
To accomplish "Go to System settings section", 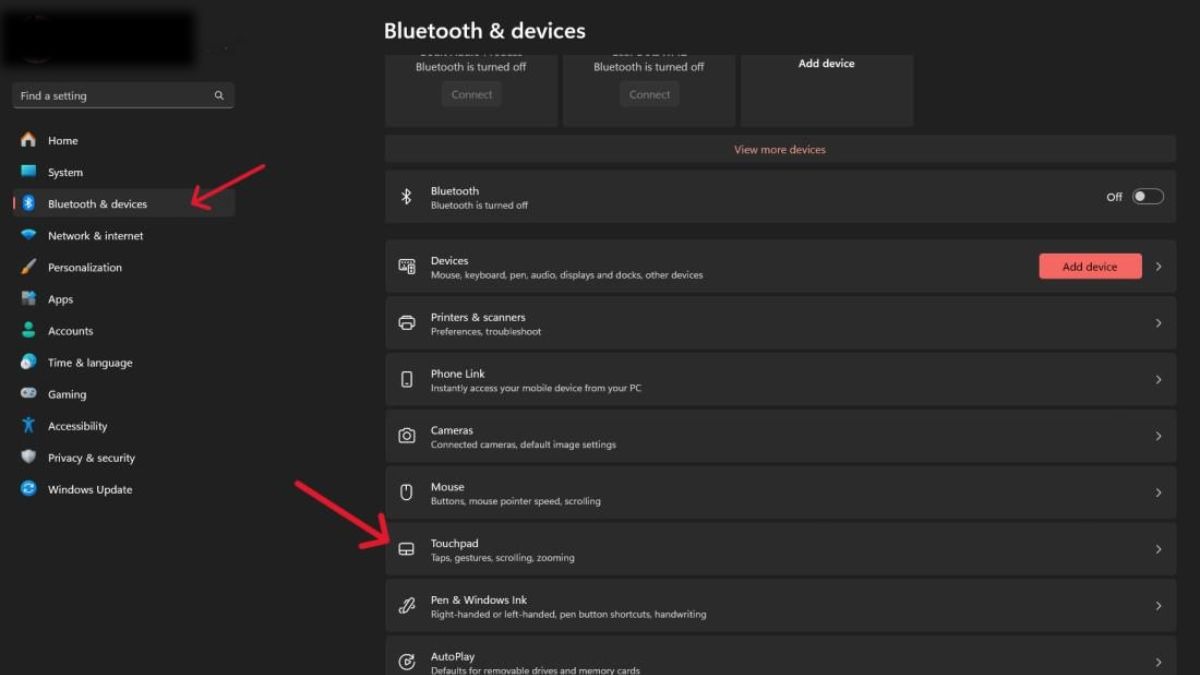I will click(124, 172).
